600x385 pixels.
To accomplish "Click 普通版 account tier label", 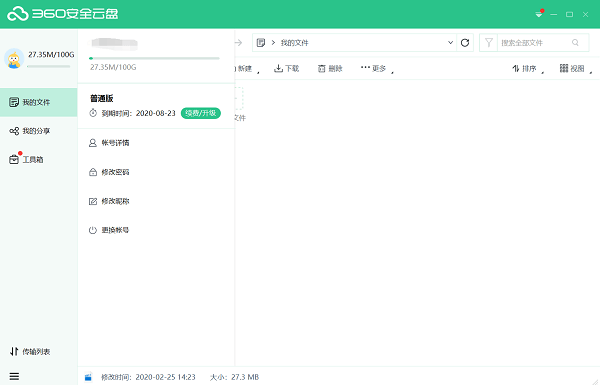I will [x=102, y=98].
